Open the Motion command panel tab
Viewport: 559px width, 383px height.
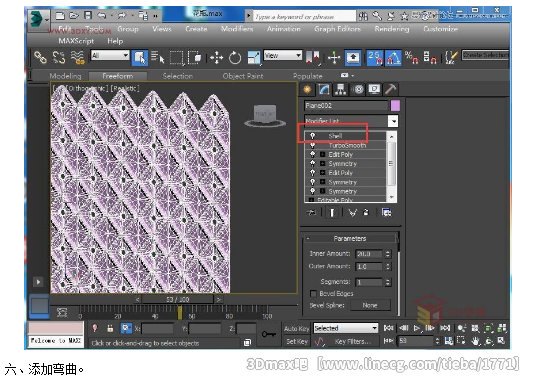pyautogui.click(x=358, y=89)
